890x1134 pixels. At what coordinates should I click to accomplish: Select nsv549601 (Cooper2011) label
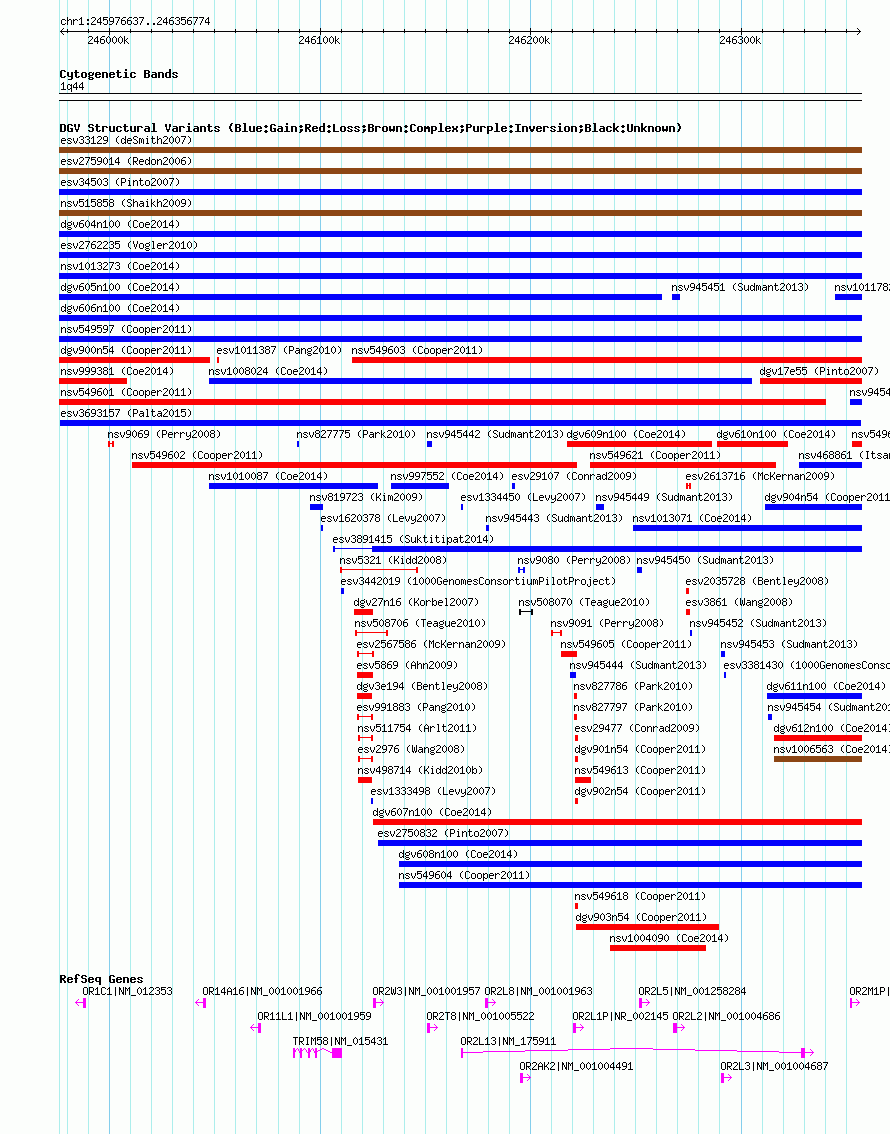tap(126, 392)
